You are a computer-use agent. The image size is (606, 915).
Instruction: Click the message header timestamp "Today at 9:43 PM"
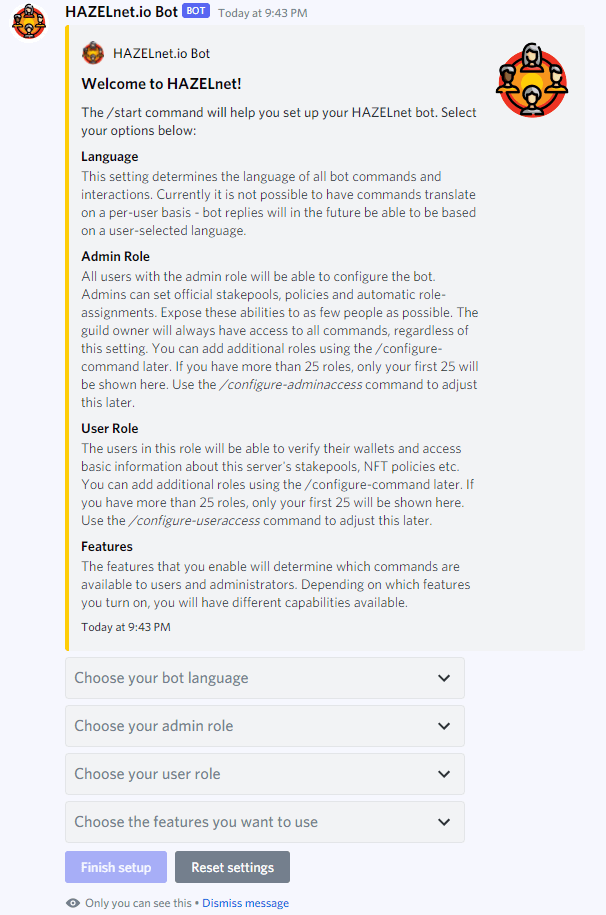(263, 13)
